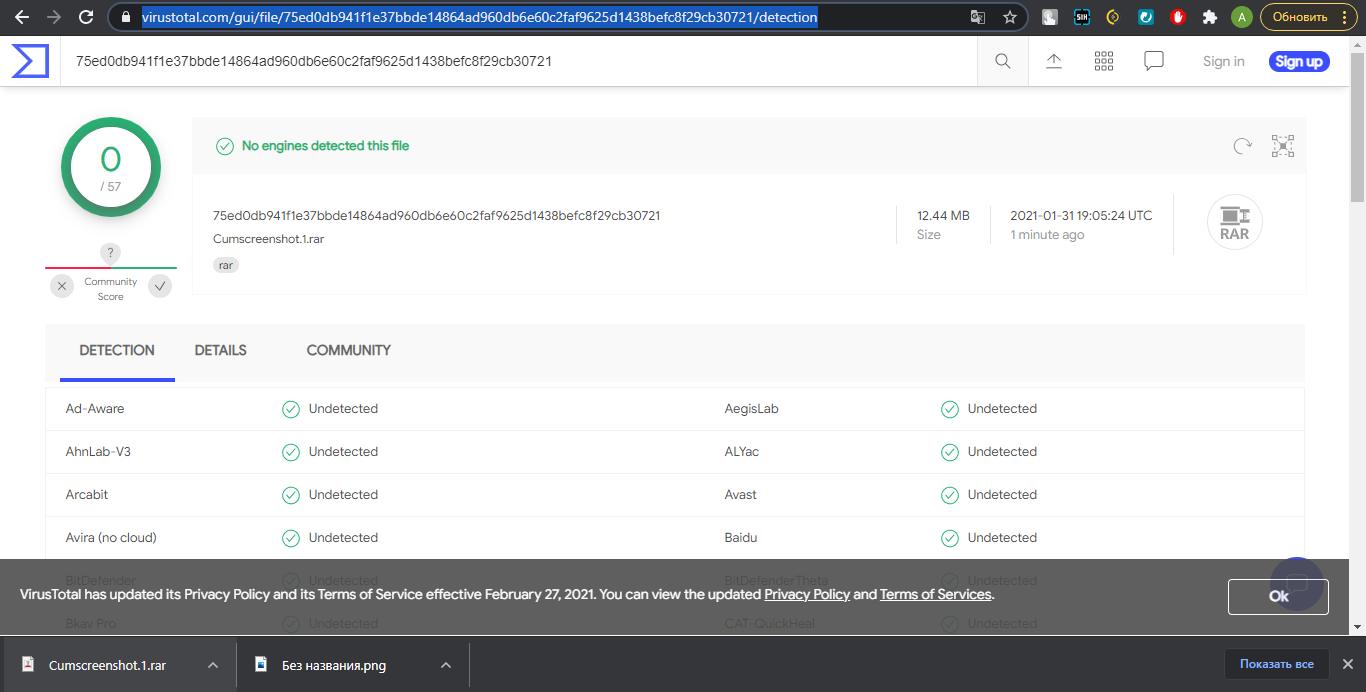Viewport: 1366px width, 692px height.
Task: Open the Chrome profile avatar
Action: [x=1241, y=17]
